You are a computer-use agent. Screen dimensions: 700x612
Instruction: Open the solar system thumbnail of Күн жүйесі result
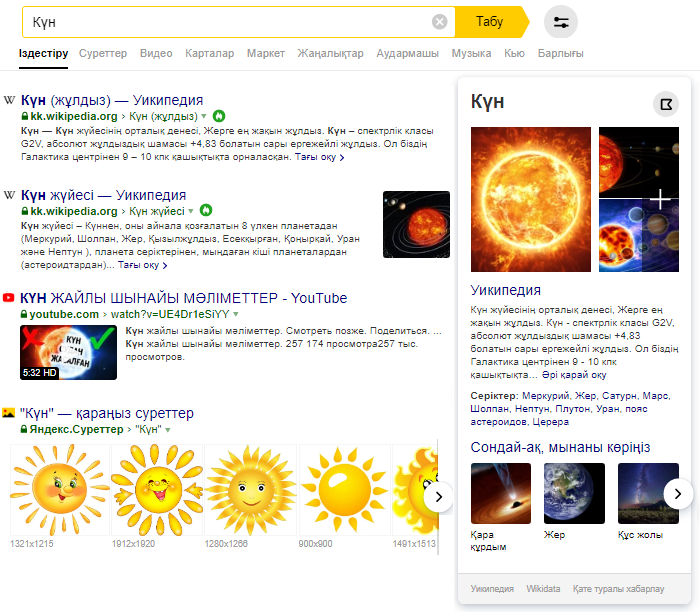[x=417, y=225]
